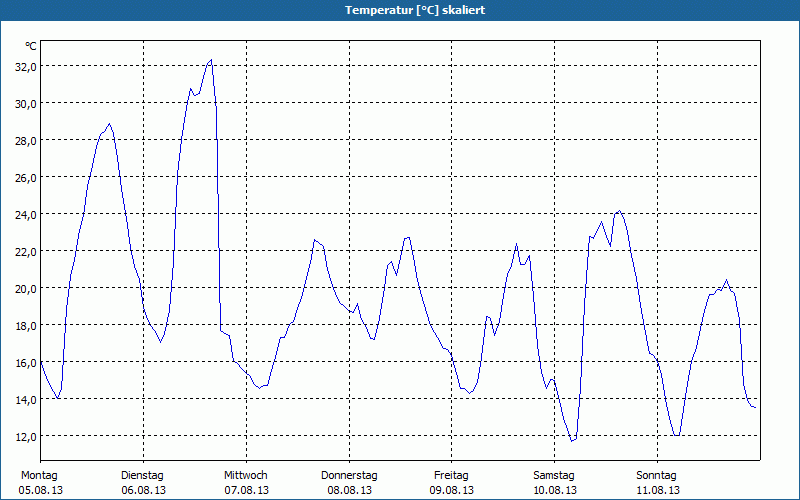
Task: Click the Samstag day label
Action: tap(554, 476)
